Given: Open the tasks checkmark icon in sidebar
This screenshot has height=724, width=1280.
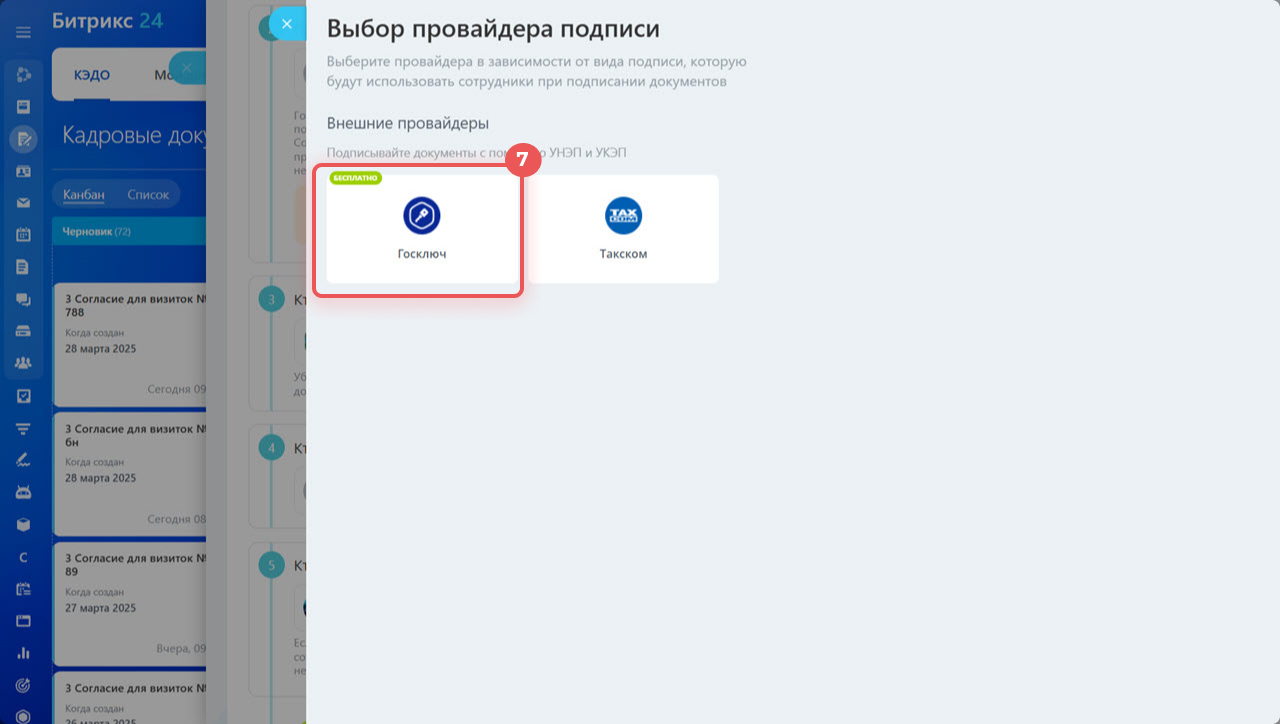Looking at the screenshot, I should click(23, 396).
